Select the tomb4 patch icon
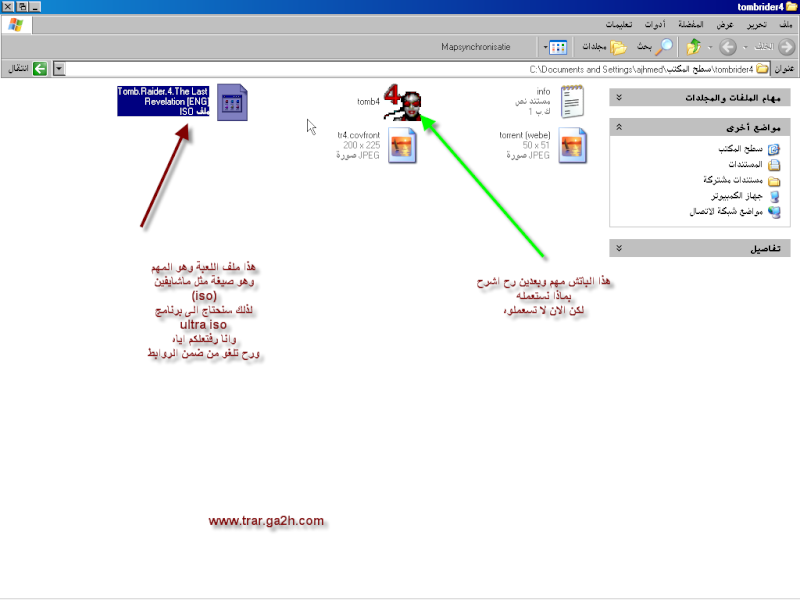 coord(403,103)
